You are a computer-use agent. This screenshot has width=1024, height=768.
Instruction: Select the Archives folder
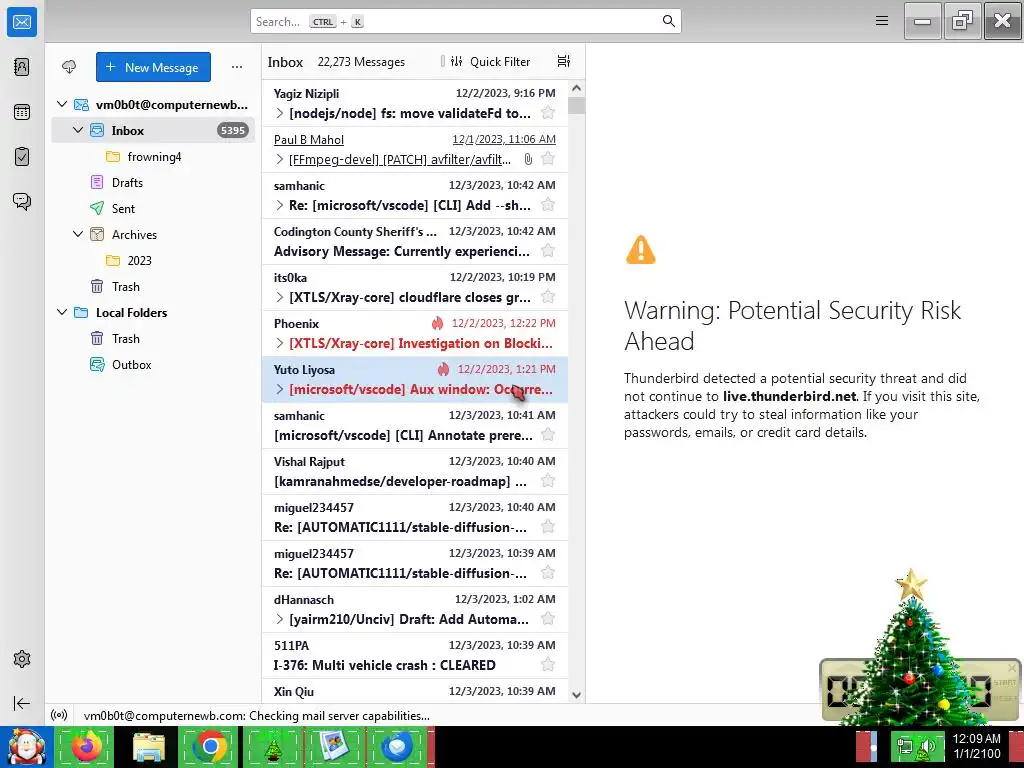point(153,234)
